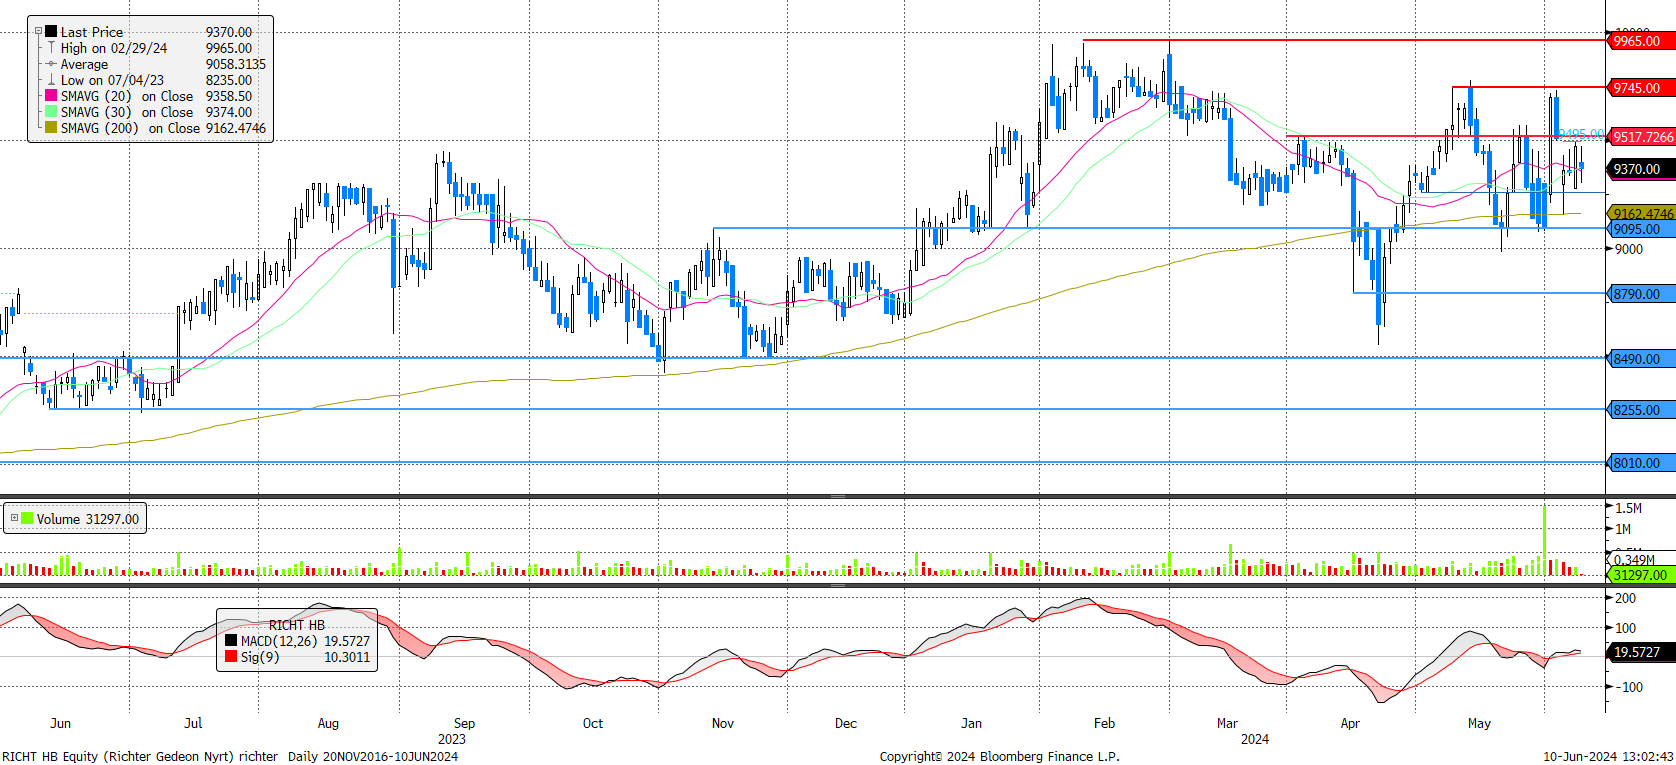Viewport: 1676px width, 765px height.
Task: Click the Jul month label on time axis
Action: pyautogui.click(x=193, y=723)
